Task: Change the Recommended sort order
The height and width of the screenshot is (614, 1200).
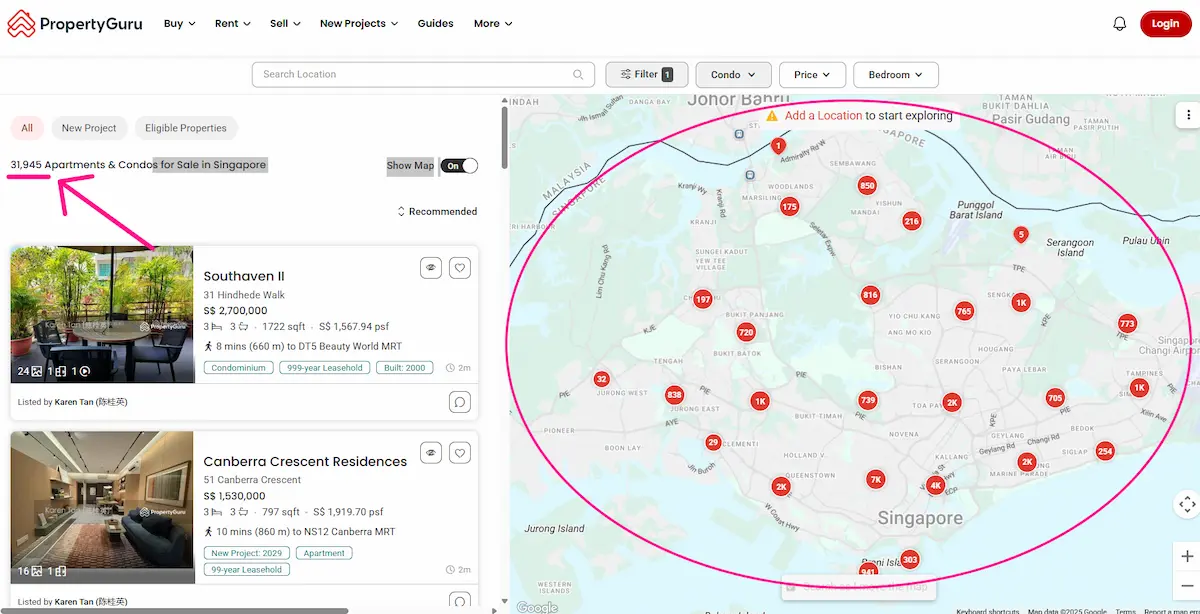Action: click(x=437, y=212)
